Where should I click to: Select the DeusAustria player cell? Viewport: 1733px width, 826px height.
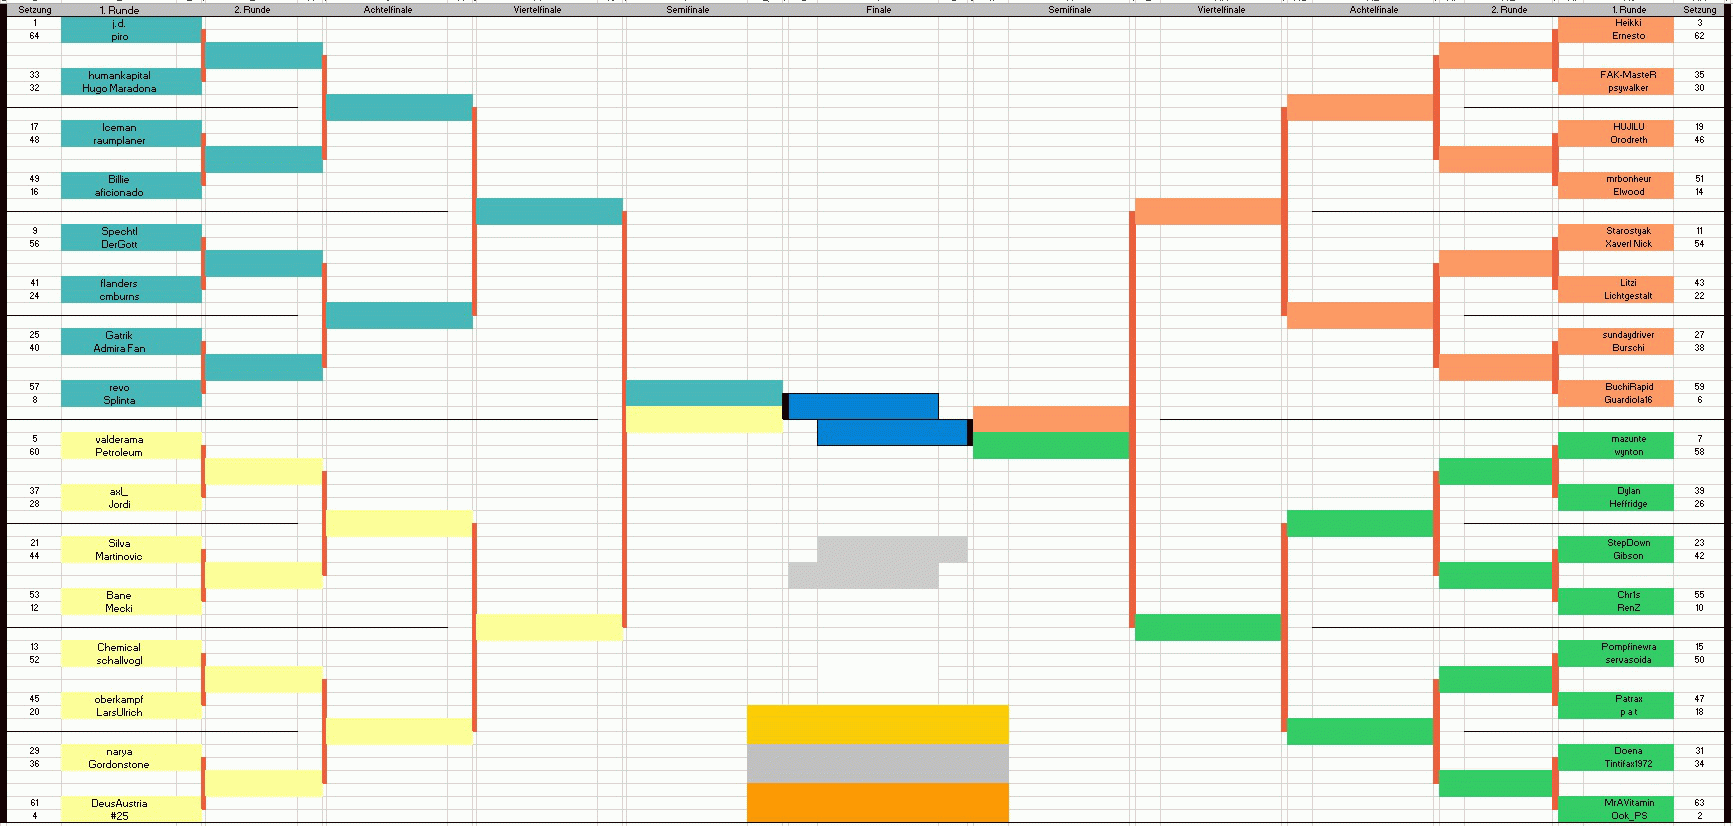[x=131, y=803]
